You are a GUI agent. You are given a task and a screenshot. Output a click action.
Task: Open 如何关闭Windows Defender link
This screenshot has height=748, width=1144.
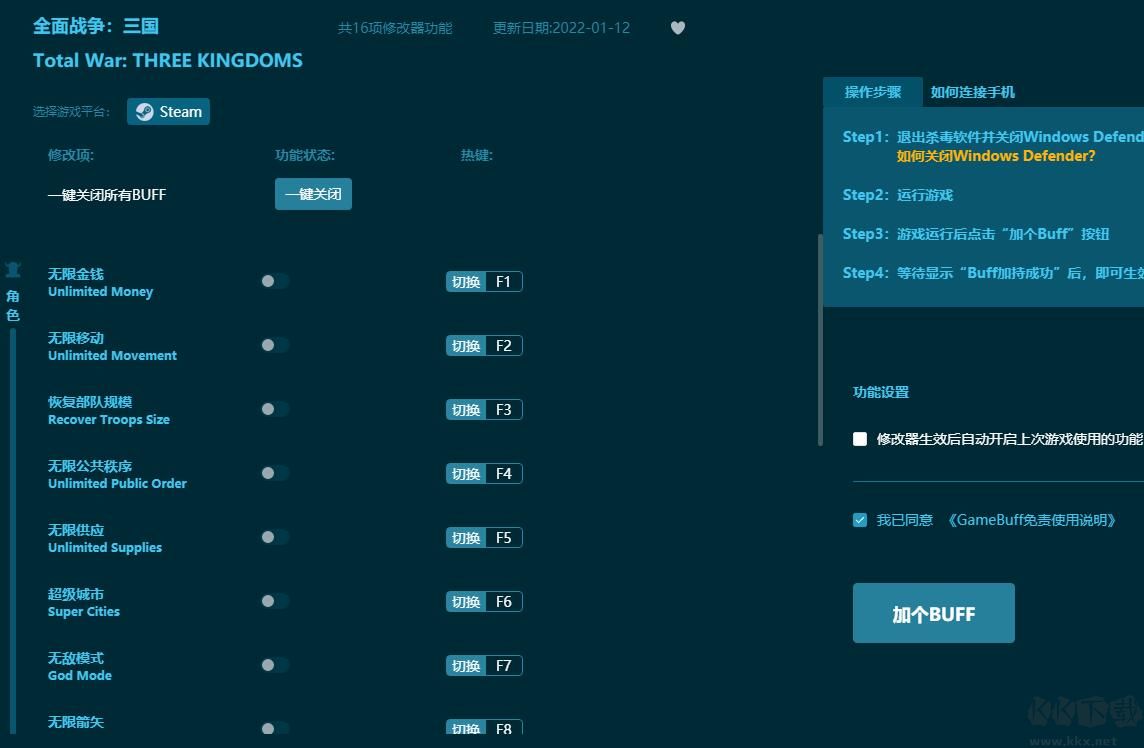point(996,155)
